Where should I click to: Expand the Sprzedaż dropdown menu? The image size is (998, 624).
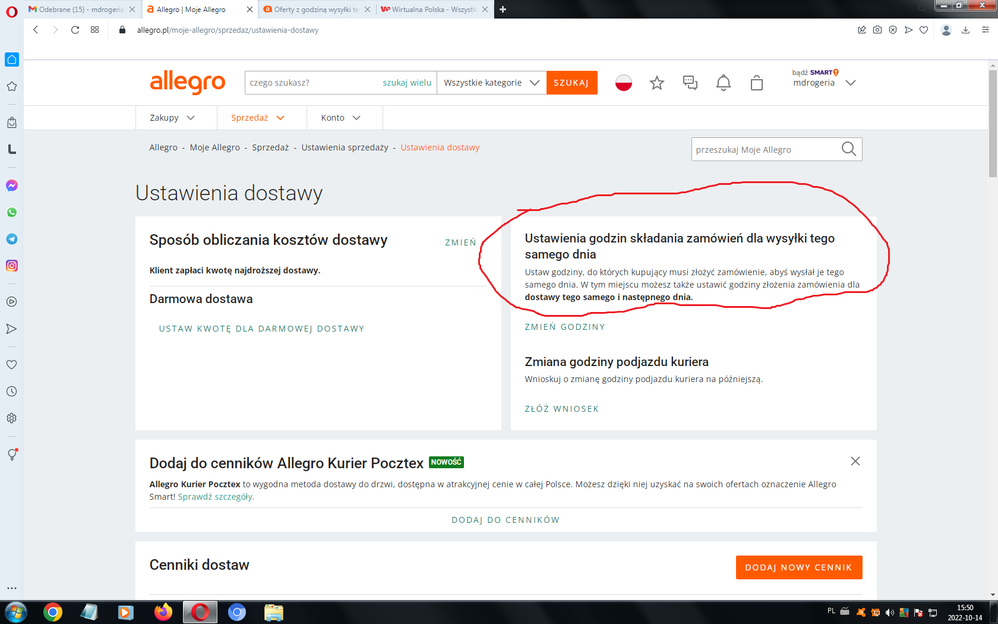point(258,118)
